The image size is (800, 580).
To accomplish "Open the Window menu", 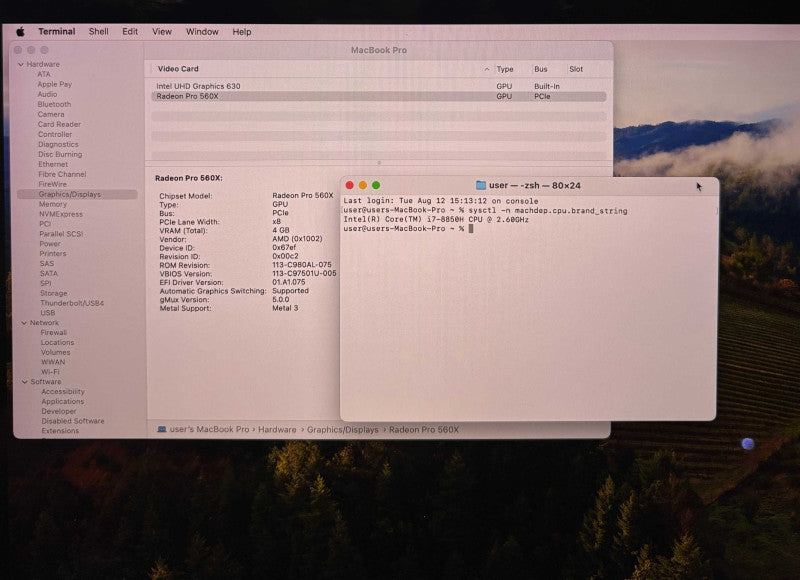I will click(x=202, y=32).
